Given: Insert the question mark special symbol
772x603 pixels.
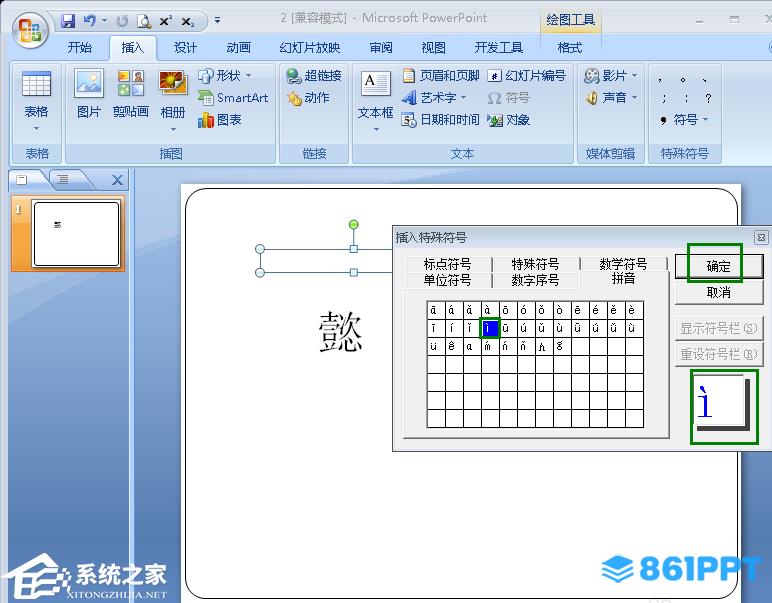Looking at the screenshot, I should (708, 98).
